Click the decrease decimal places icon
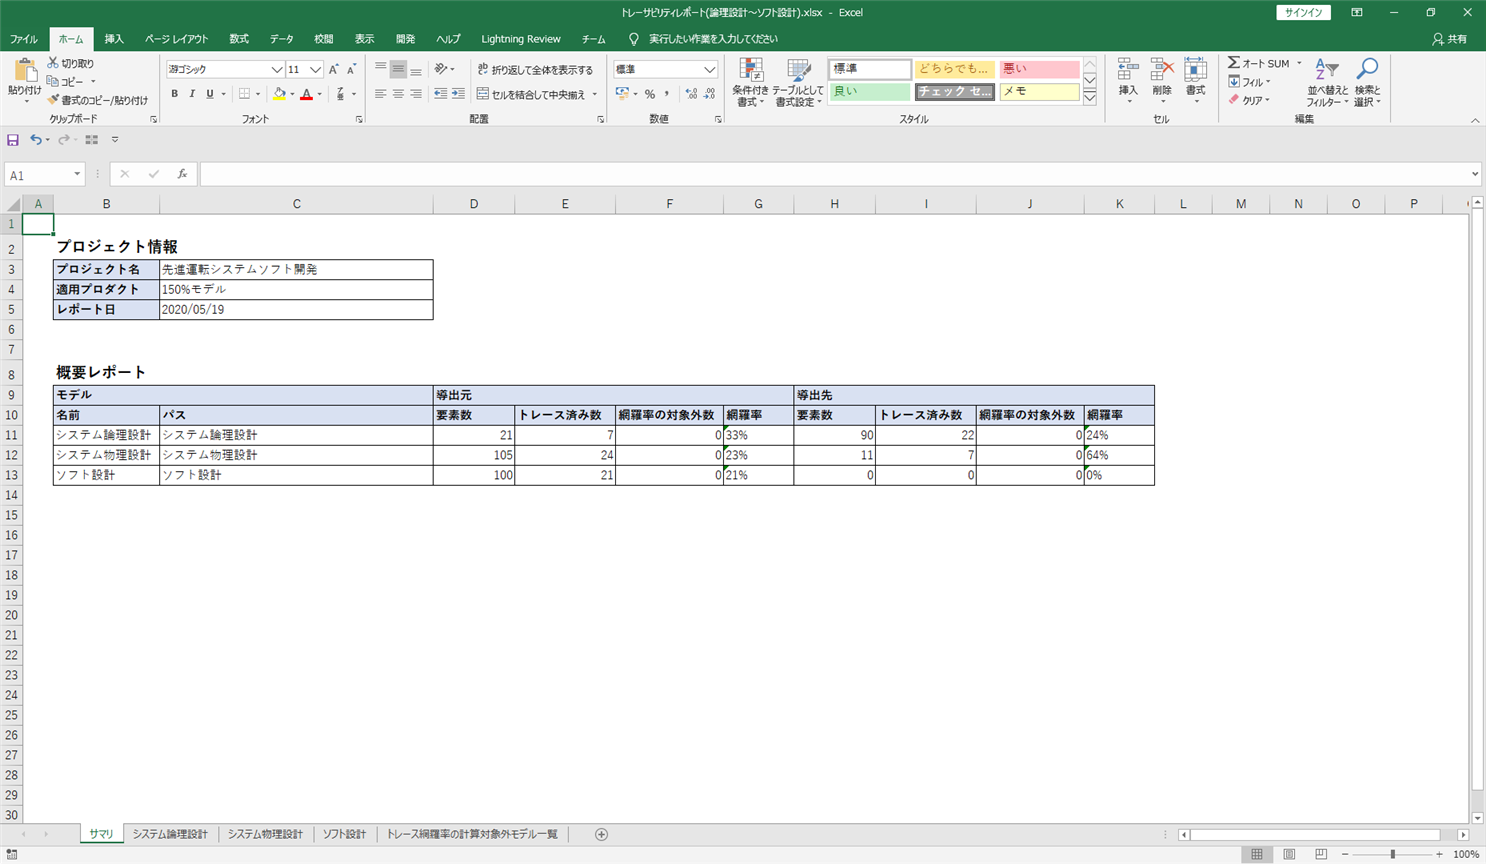 tap(709, 94)
